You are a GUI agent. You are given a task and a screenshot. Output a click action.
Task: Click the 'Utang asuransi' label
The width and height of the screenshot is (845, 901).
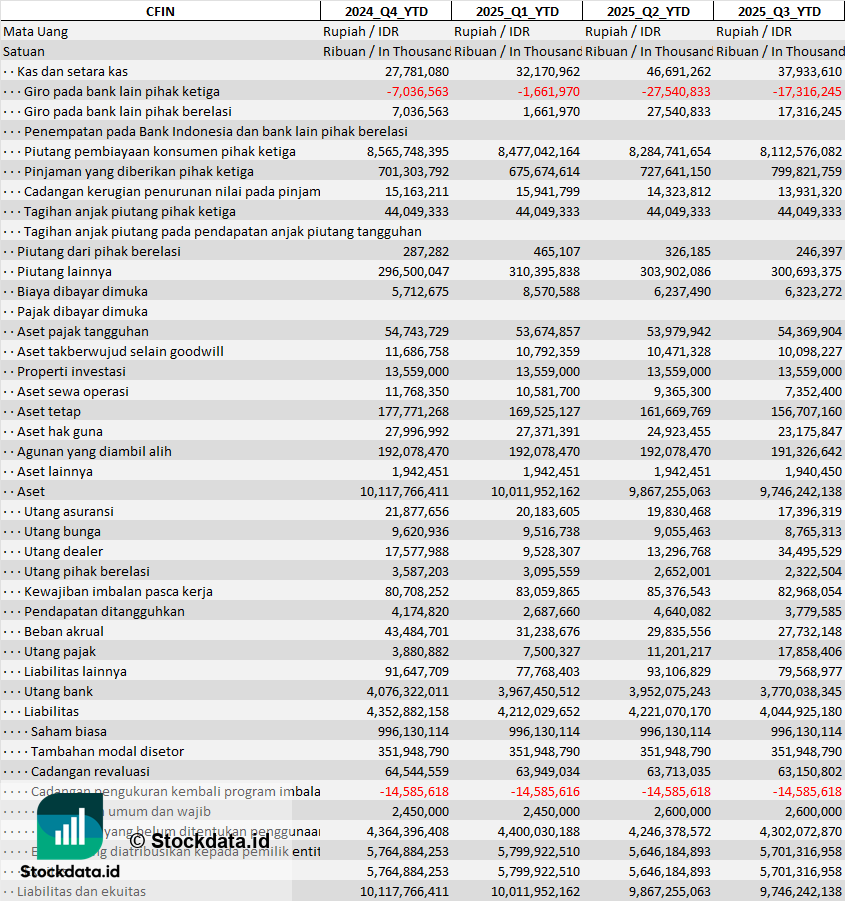click(x=69, y=511)
